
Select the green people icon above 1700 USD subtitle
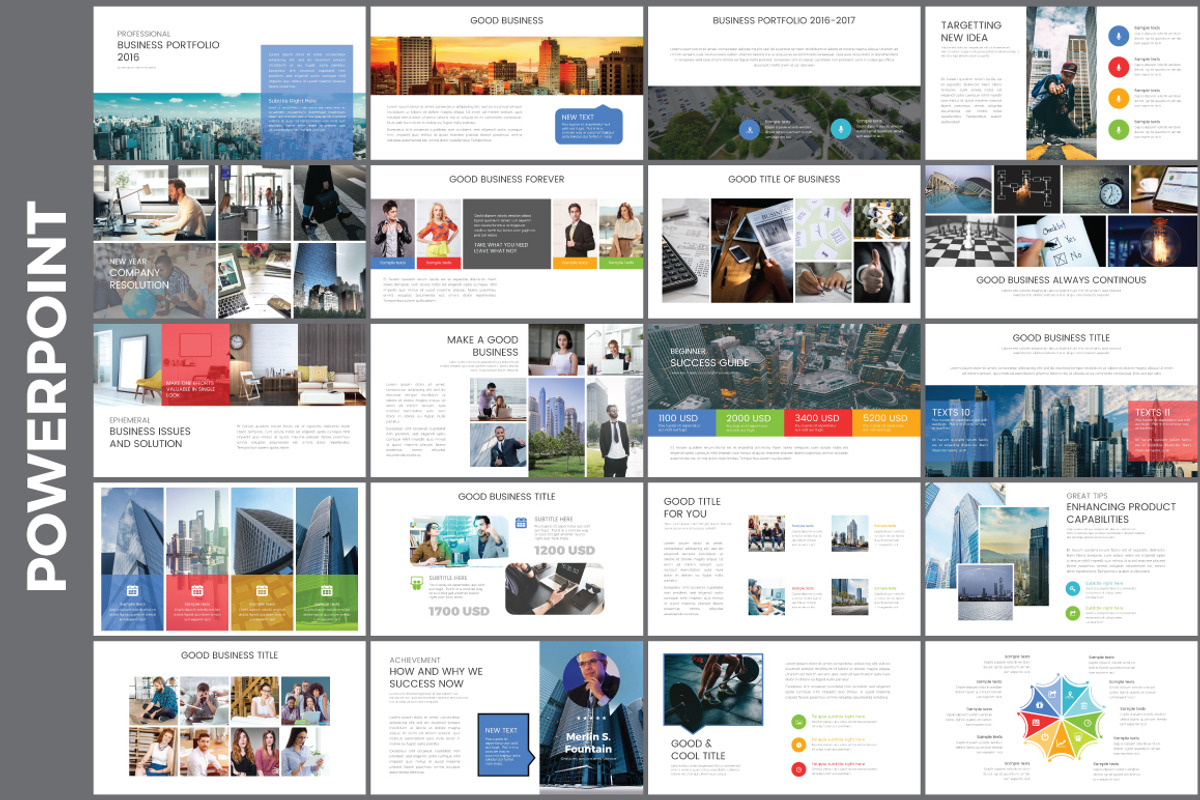(x=416, y=582)
